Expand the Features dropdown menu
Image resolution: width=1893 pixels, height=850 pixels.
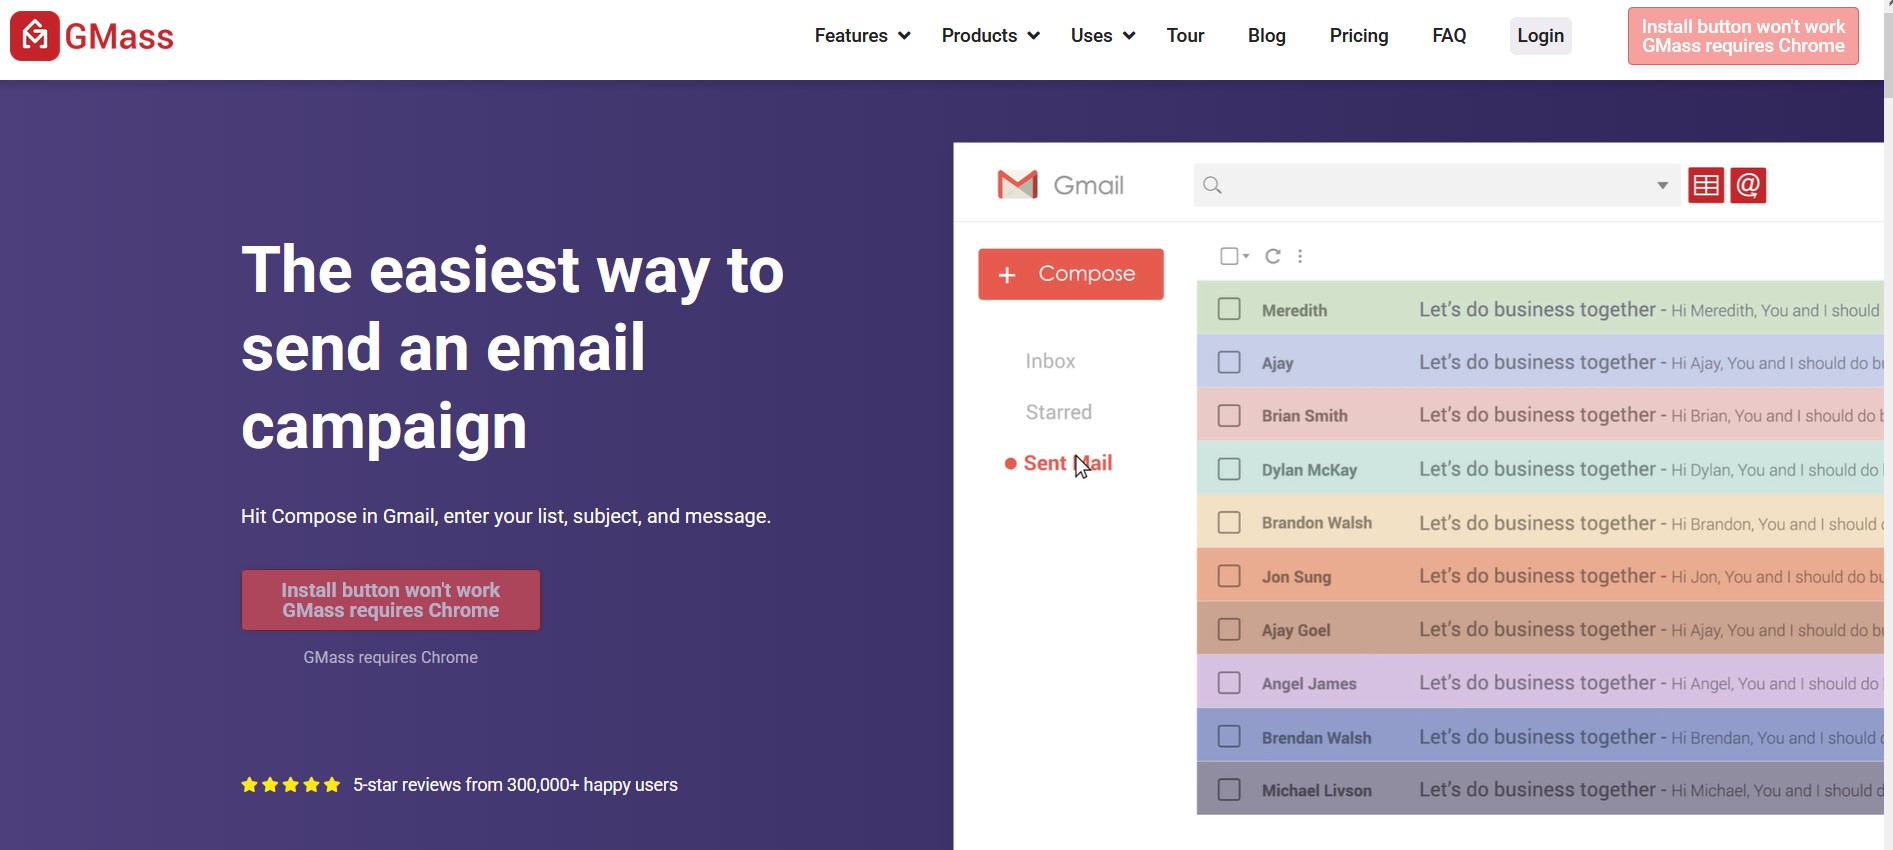862,36
